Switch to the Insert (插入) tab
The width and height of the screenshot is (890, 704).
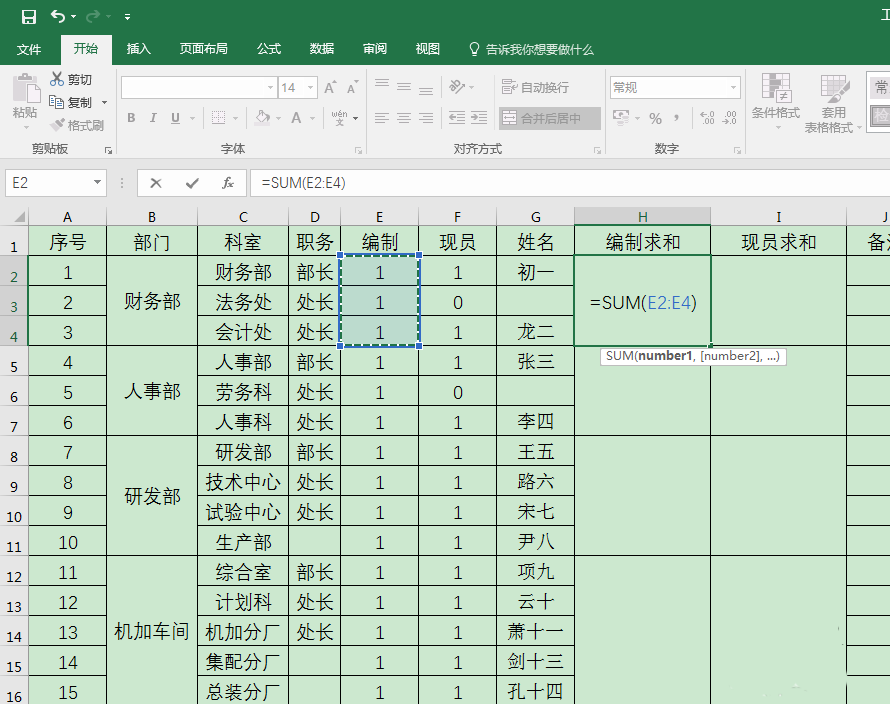coord(138,49)
